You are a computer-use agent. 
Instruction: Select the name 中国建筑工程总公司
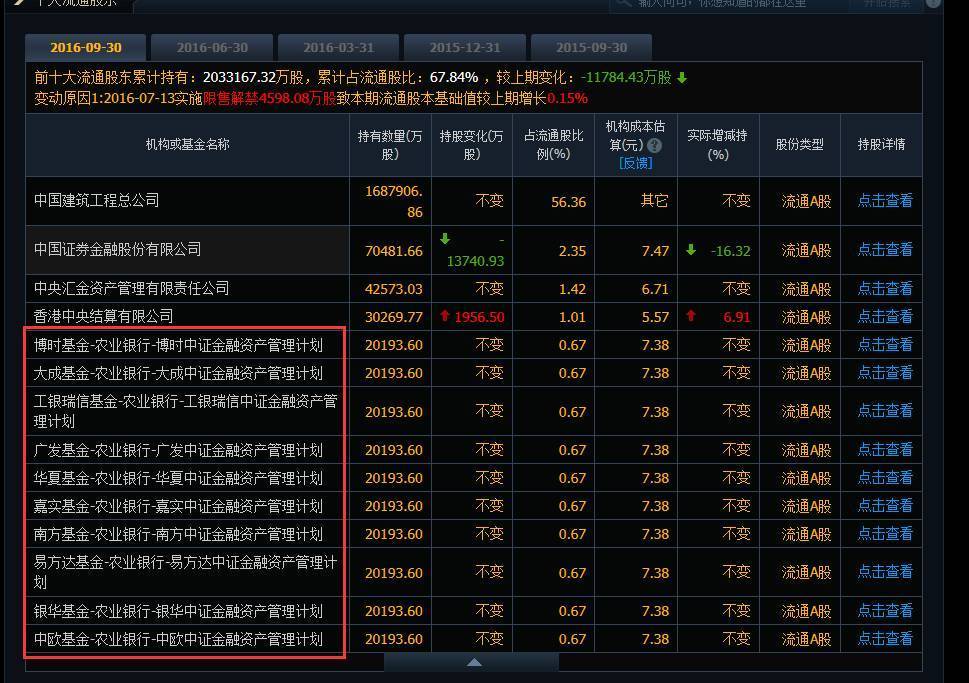click(96, 200)
